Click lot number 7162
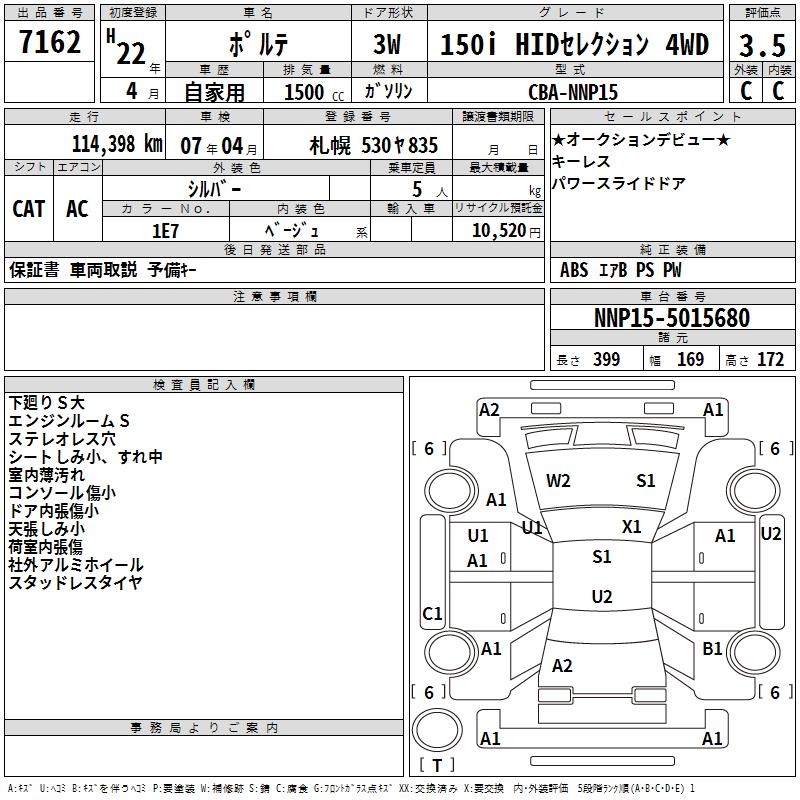 [49, 42]
